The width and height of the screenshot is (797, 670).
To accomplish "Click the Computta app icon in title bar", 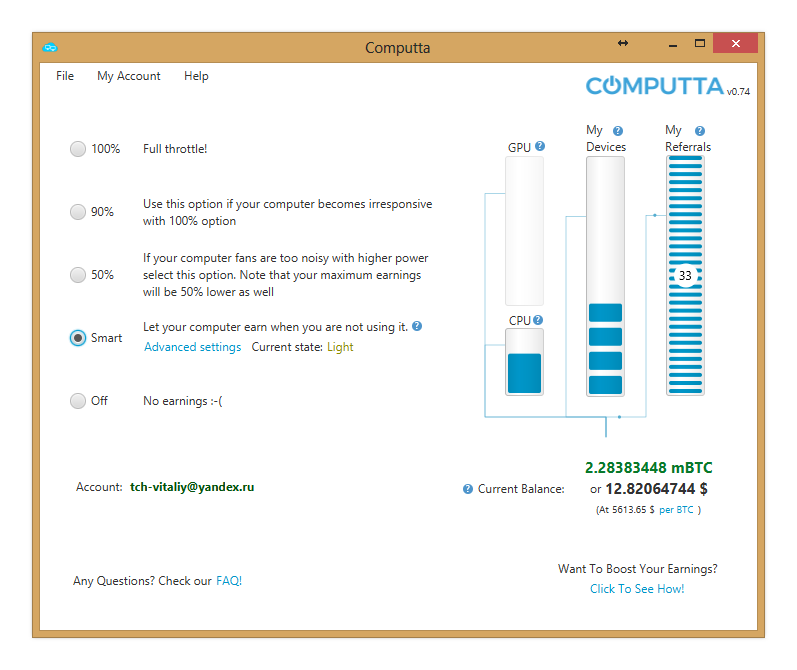I will click(50, 48).
